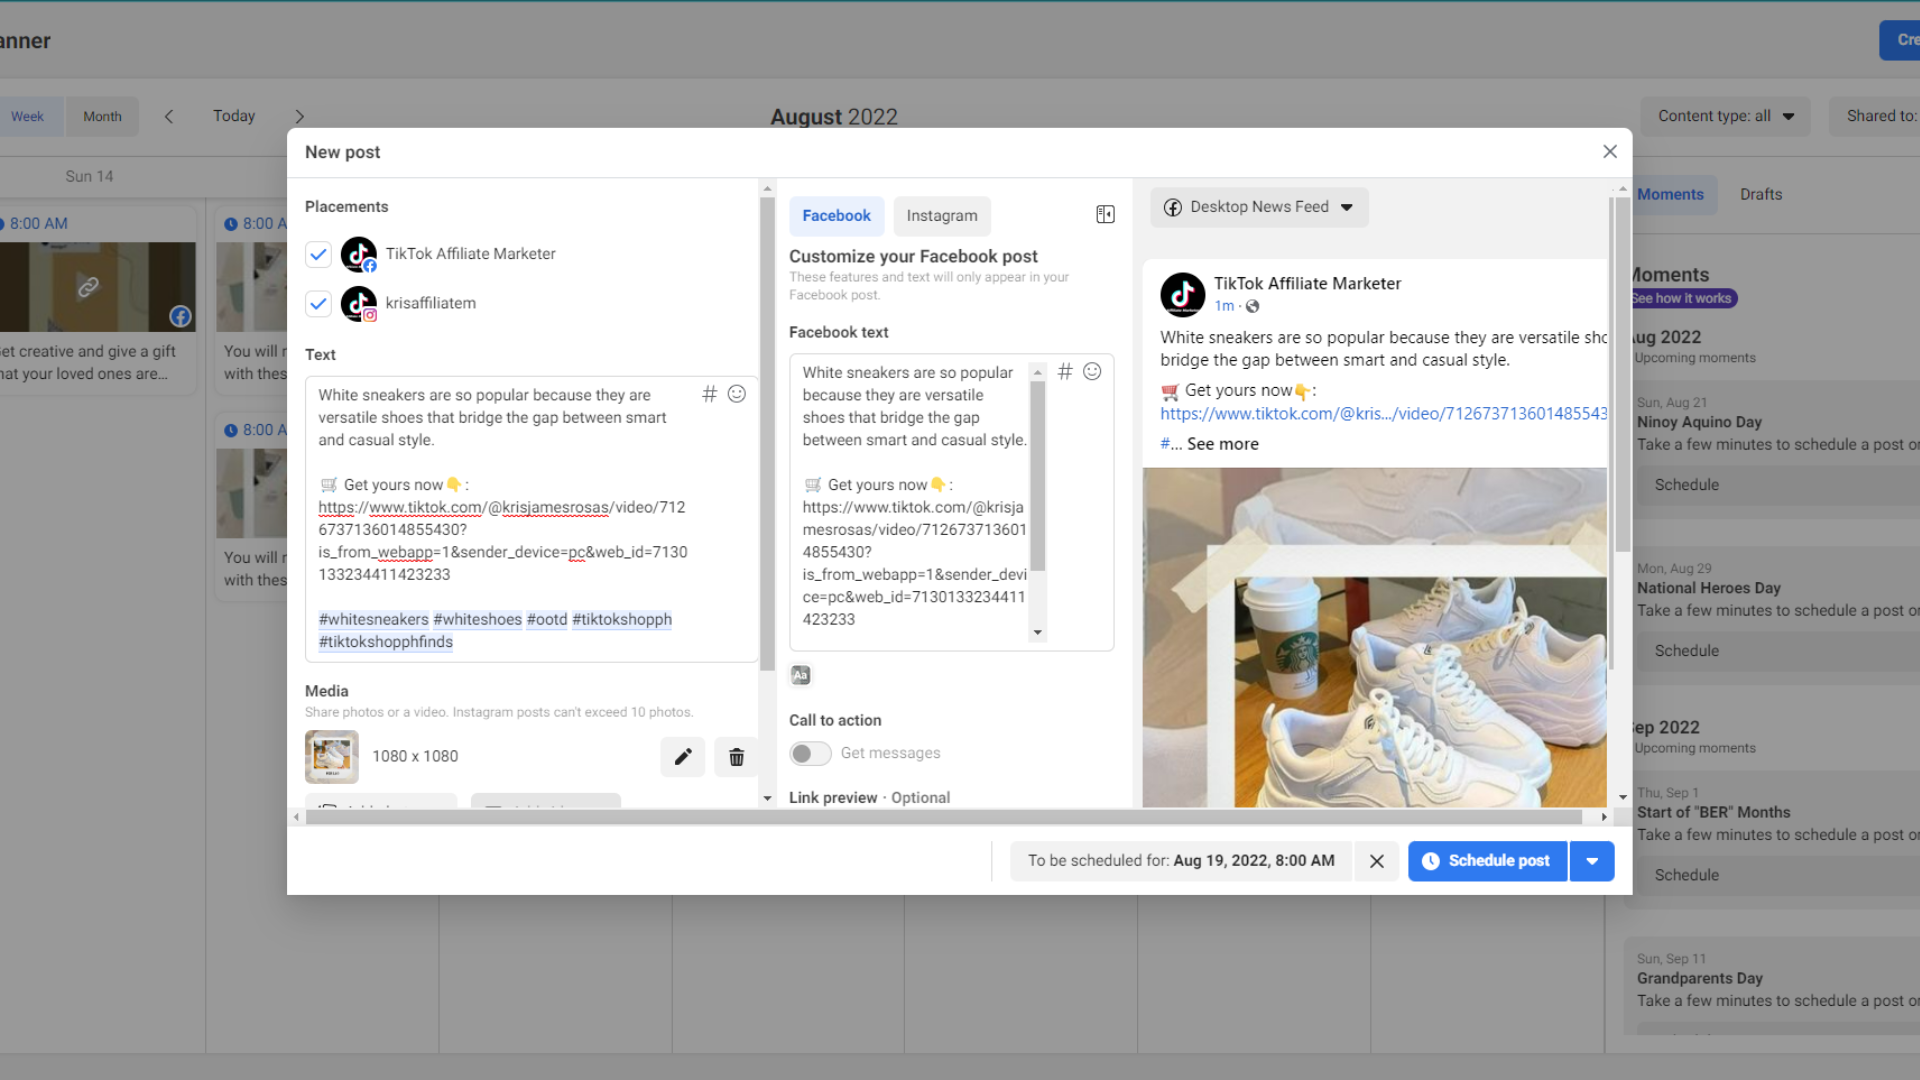1920x1080 pixels.
Task: Open emoji picker in Facebook text box
Action: pos(1092,372)
